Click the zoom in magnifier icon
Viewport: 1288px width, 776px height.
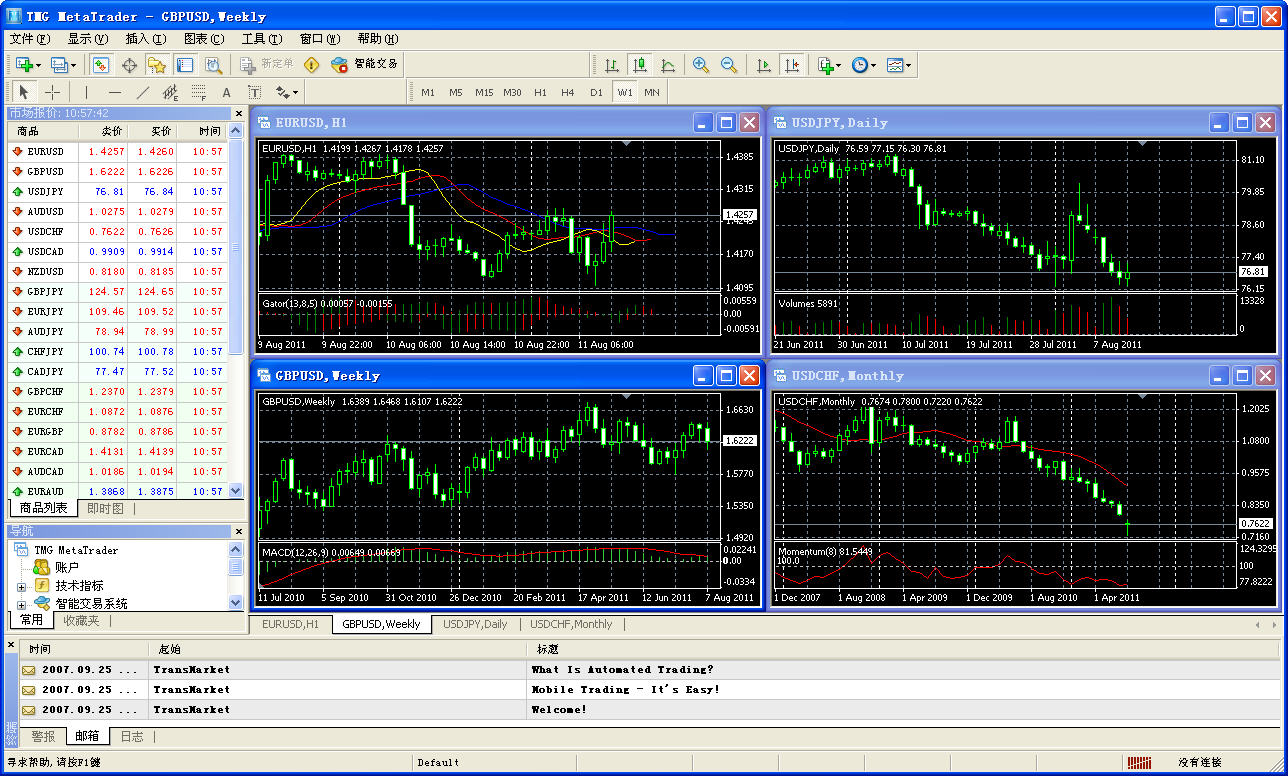click(x=701, y=65)
